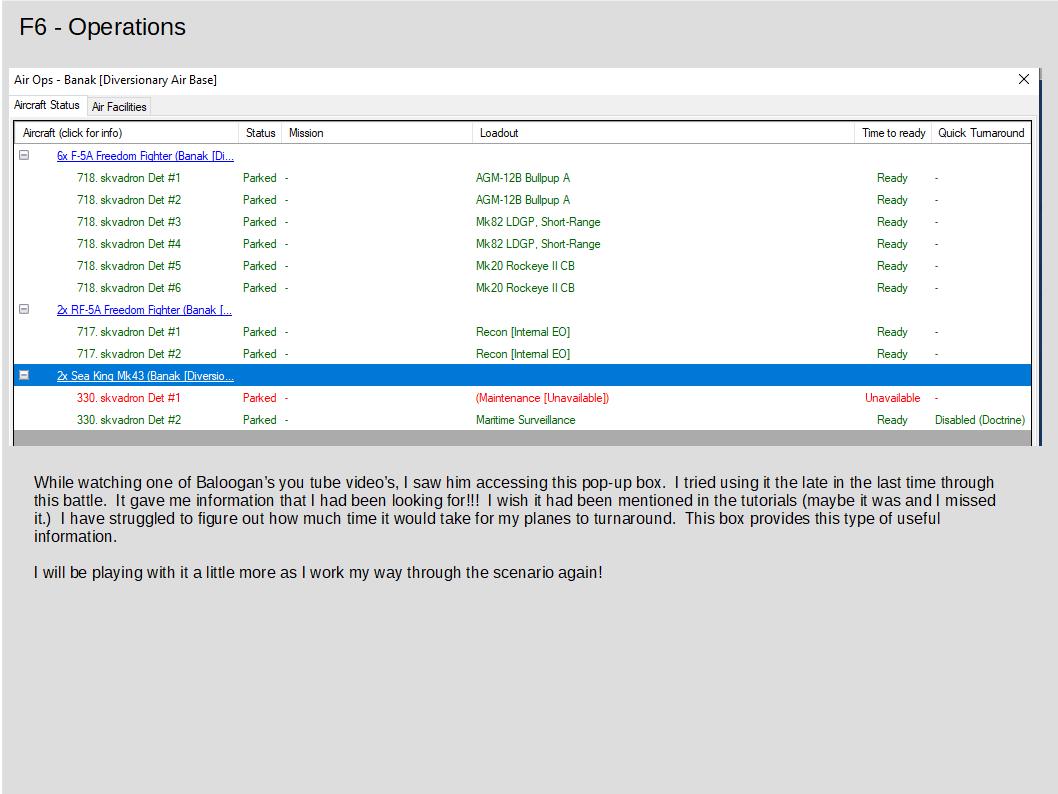Select 718. skvadron Det #3 row
Image resolution: width=1058 pixels, height=794 pixels.
522,222
